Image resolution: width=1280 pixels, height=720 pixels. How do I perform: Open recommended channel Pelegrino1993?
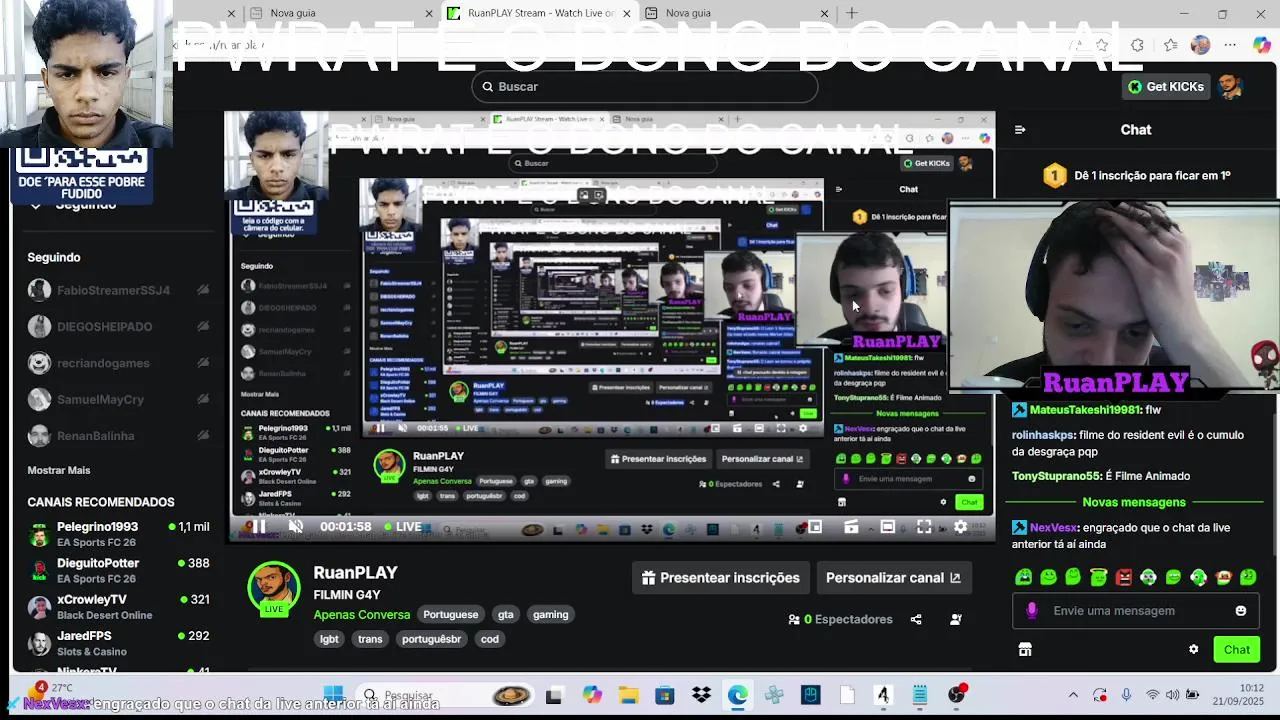click(x=118, y=534)
